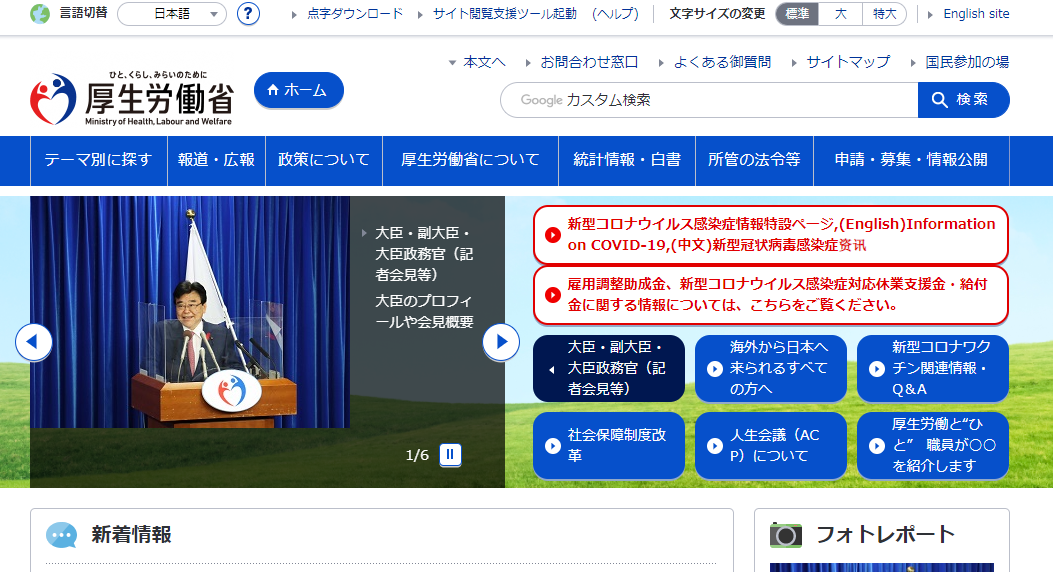Screen dimensions: 1053x572
Task: Click the 新着情報 speech bubble icon
Action: (x=62, y=535)
